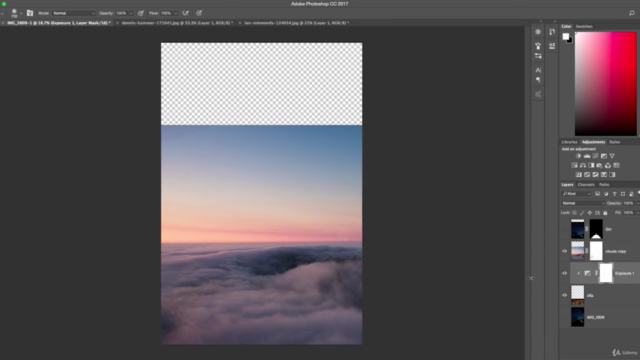Filter layers by adjustment layers
Viewport: 640px width, 360px height.
[606, 194]
